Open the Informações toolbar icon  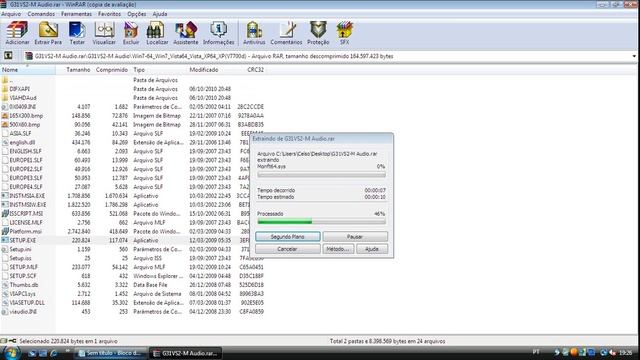pos(219,33)
